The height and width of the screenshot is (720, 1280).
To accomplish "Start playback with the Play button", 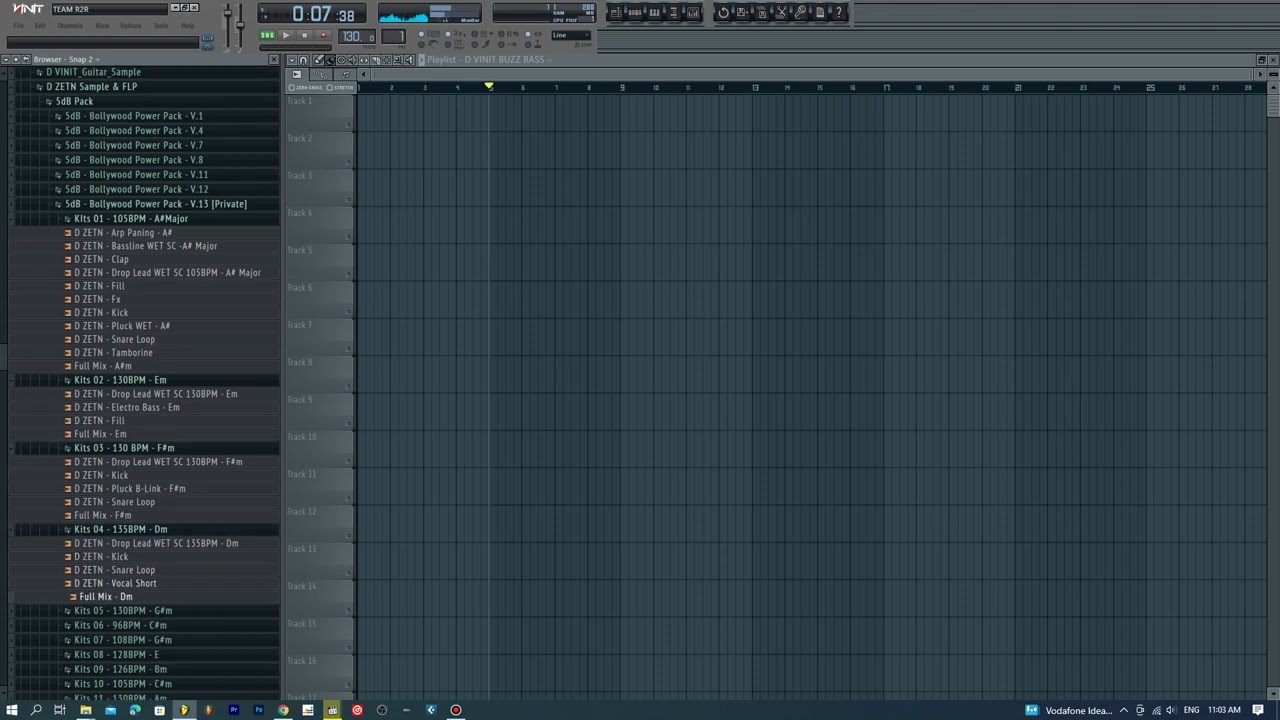I will coord(286,36).
